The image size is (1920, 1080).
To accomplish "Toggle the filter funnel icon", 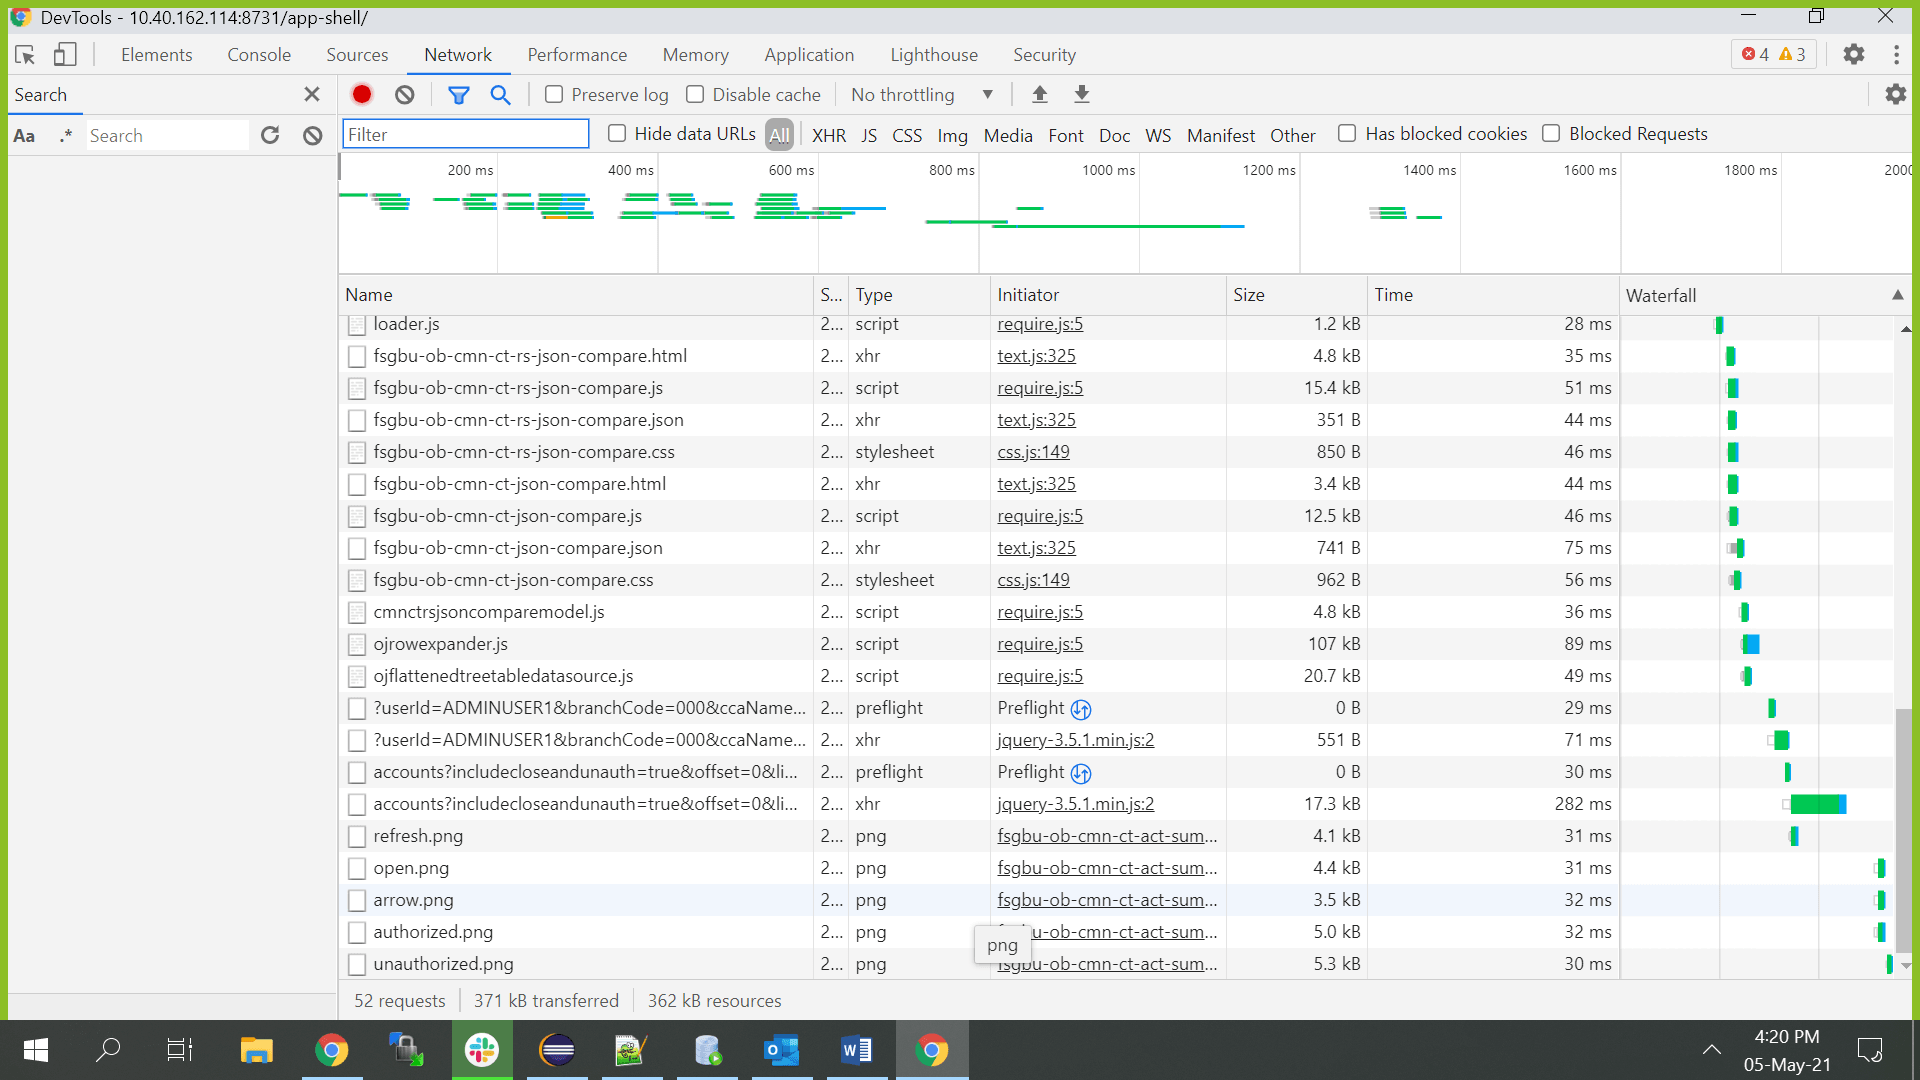I will pyautogui.click(x=458, y=94).
